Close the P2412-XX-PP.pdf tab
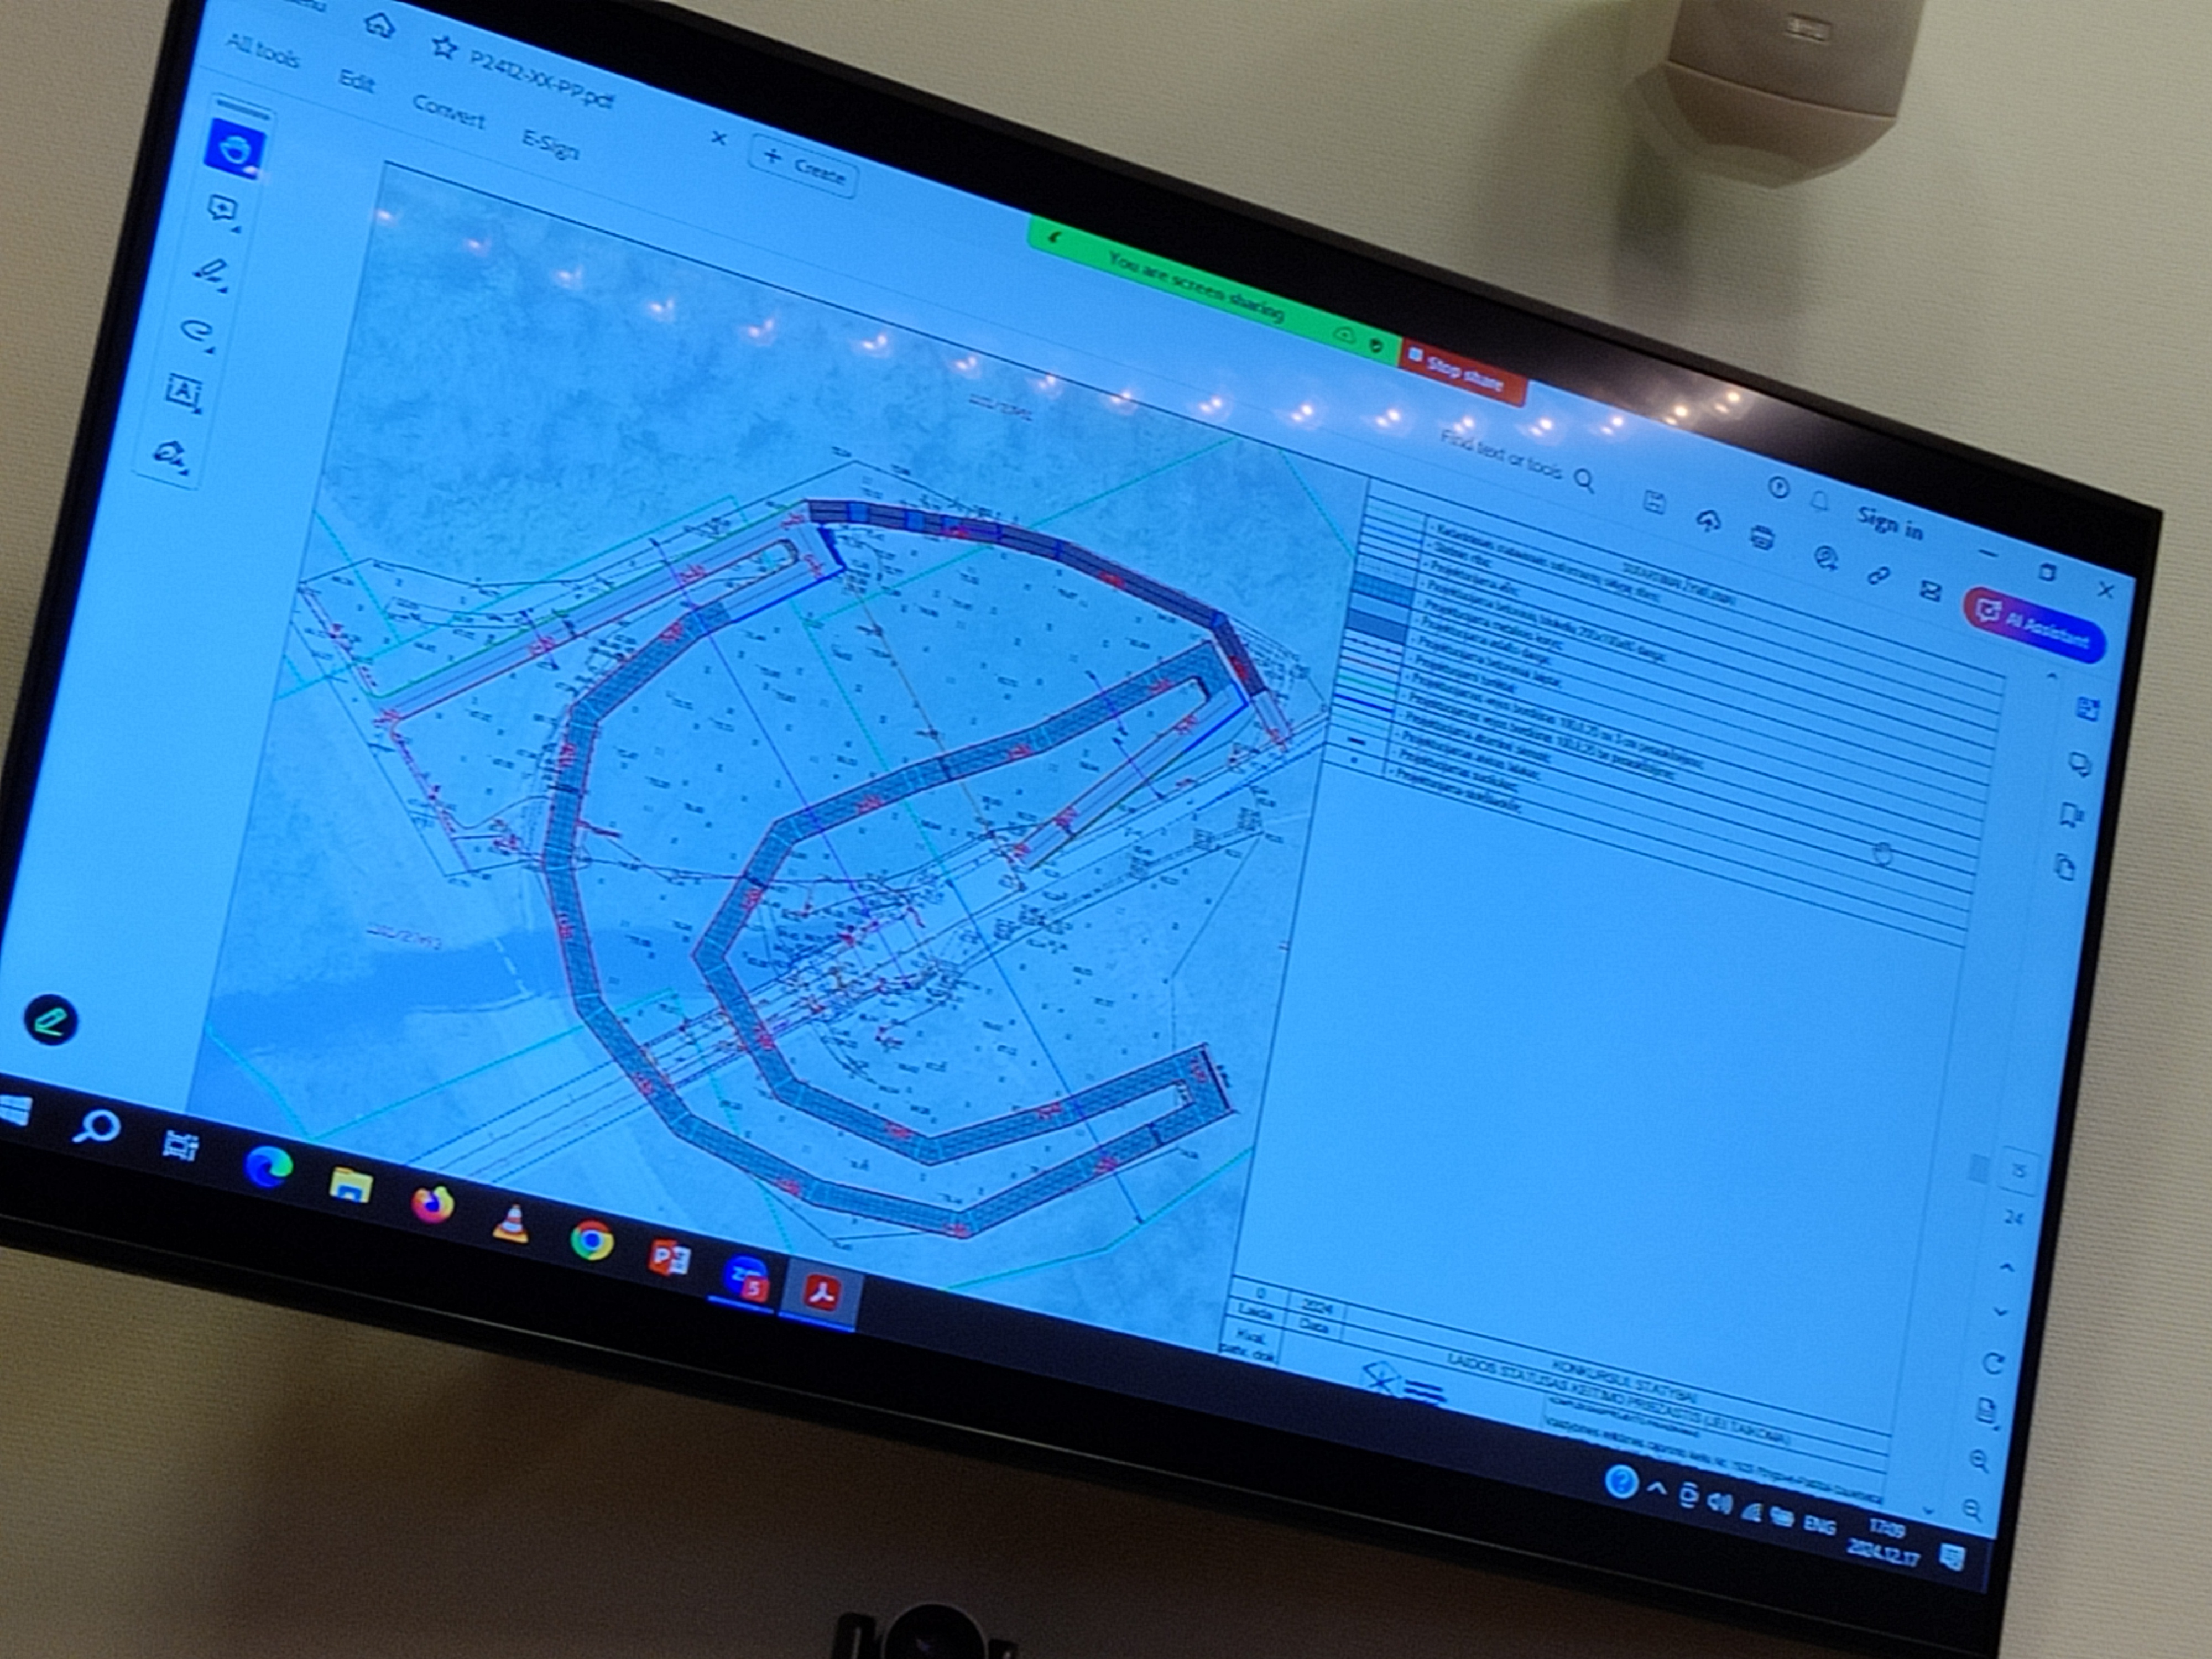This screenshot has height=1659, width=2212. 718,139
